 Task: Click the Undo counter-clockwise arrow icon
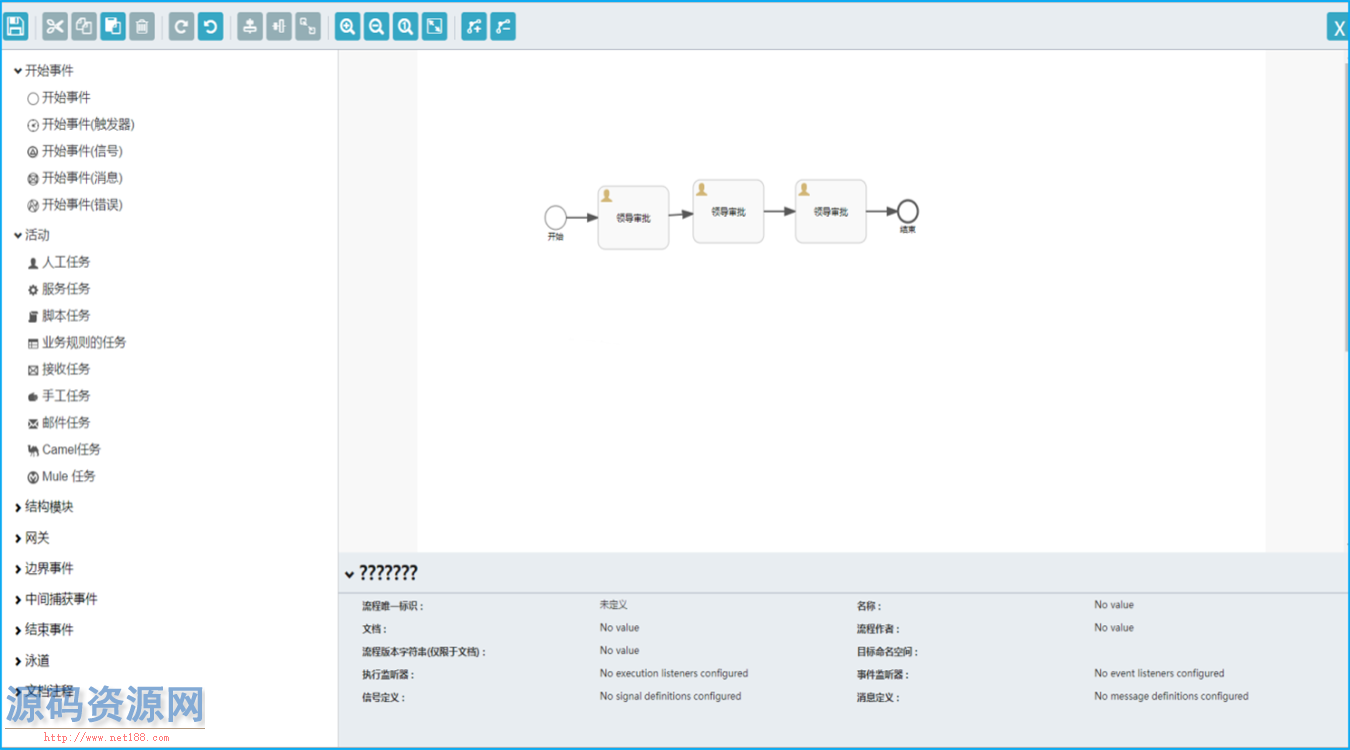[210, 27]
